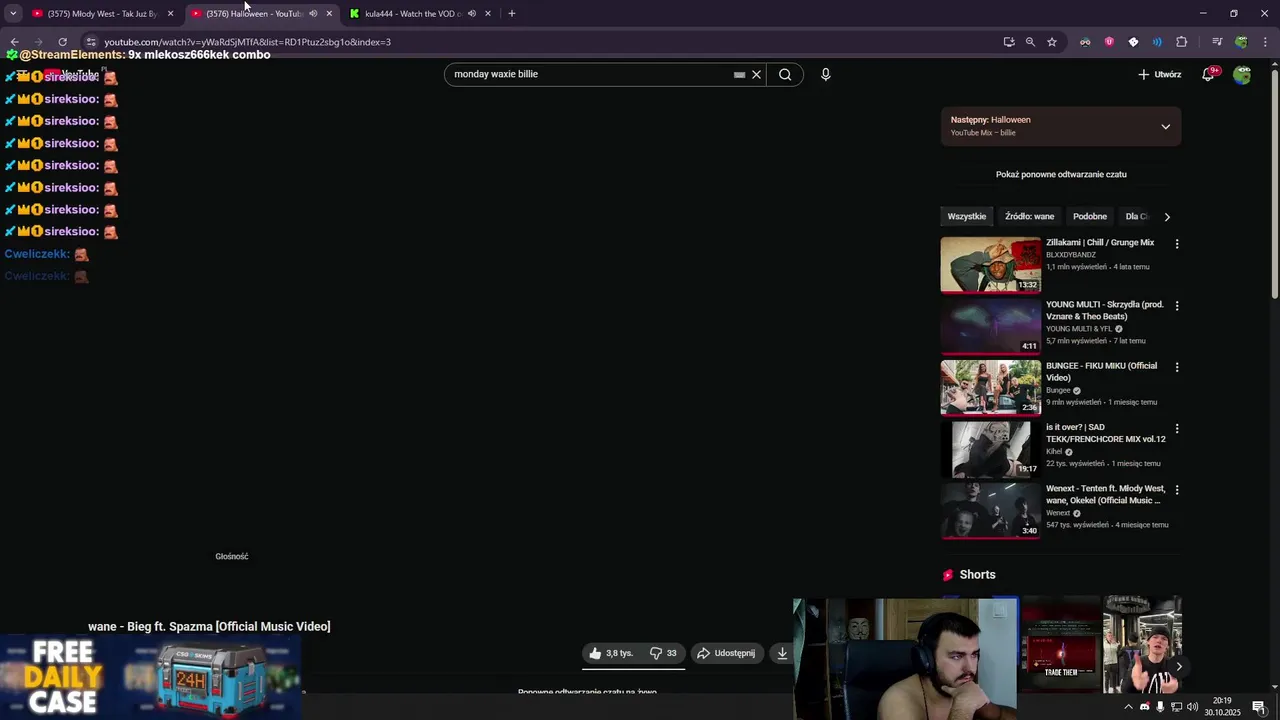Open the media control music-note icon
Viewport: 1280px width, 720px height.
(1217, 42)
